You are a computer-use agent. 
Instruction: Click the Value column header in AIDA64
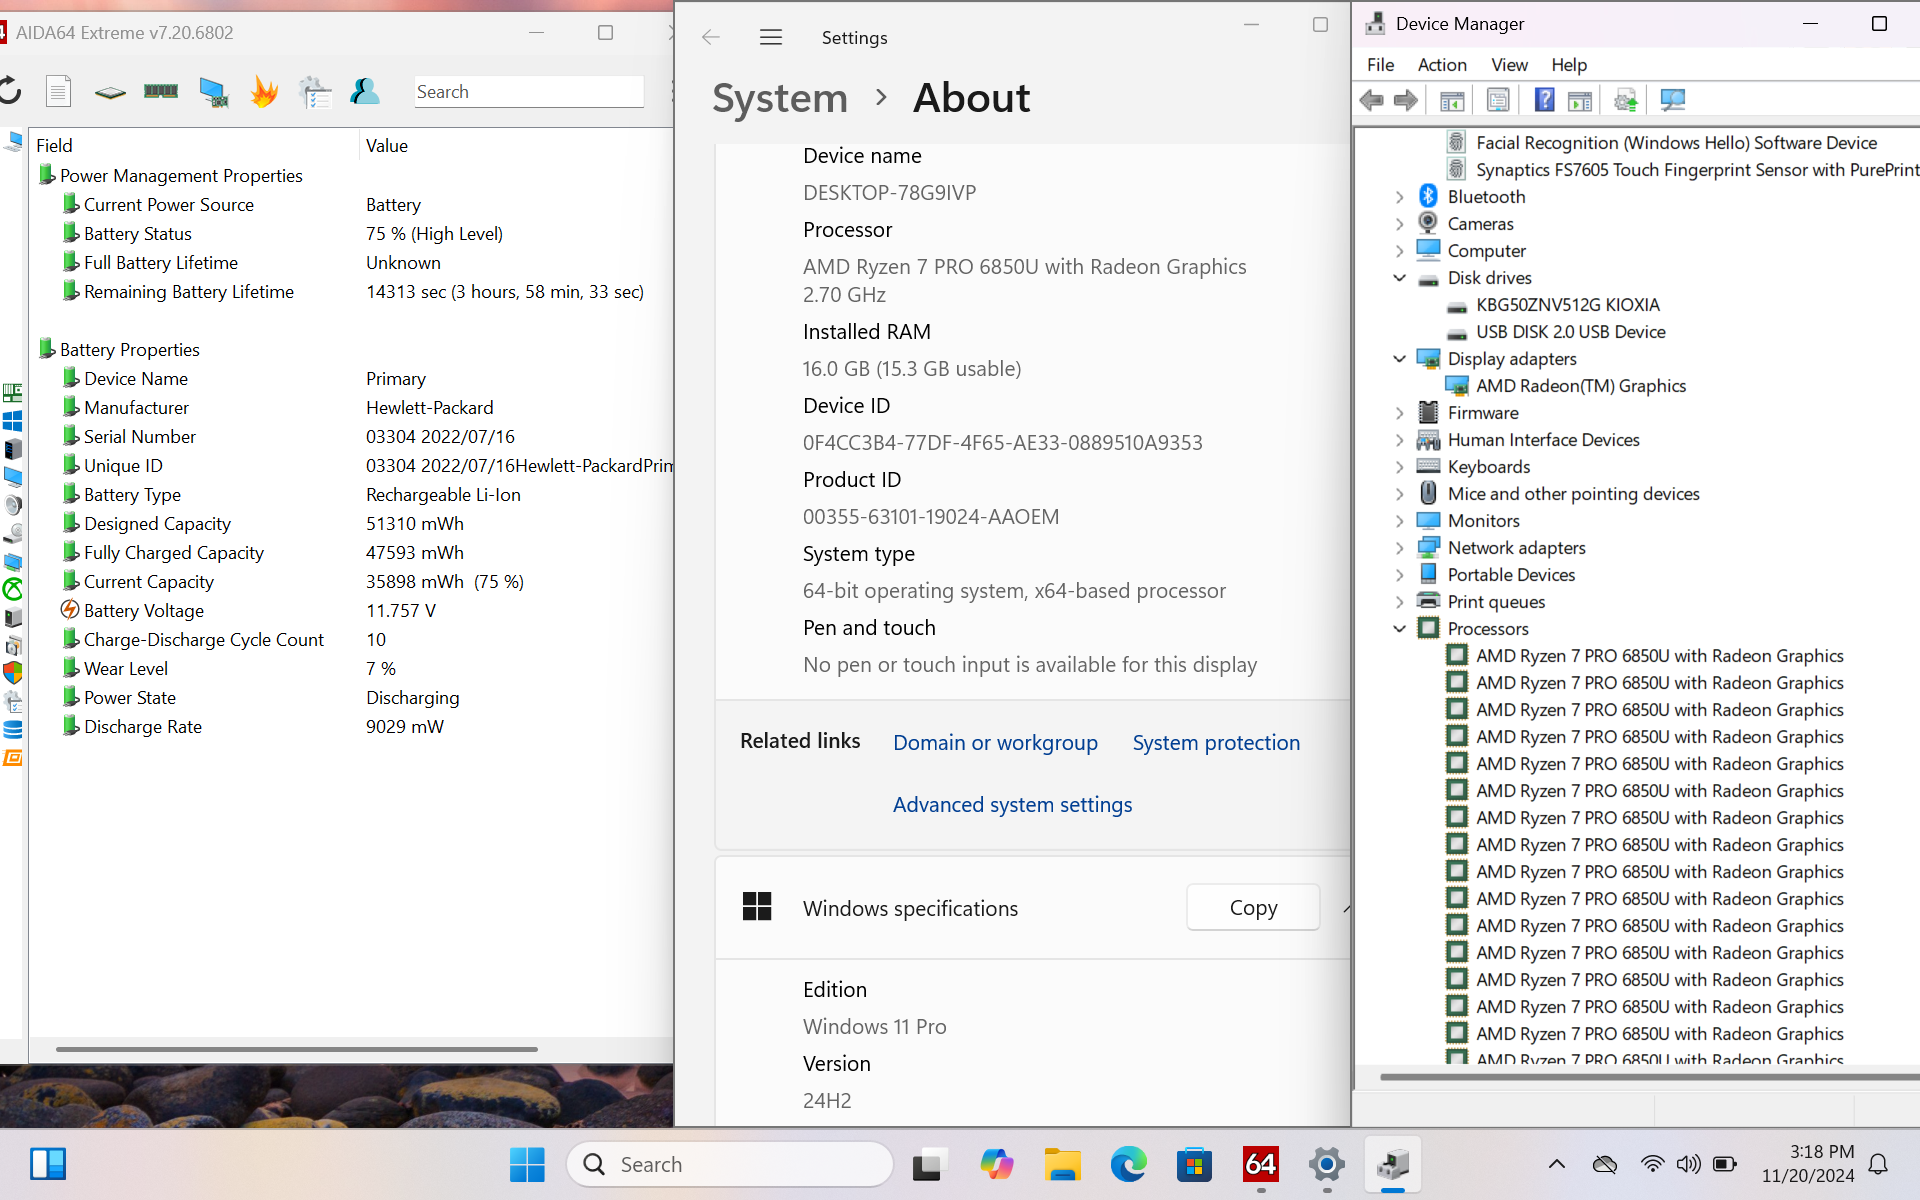pyautogui.click(x=515, y=146)
